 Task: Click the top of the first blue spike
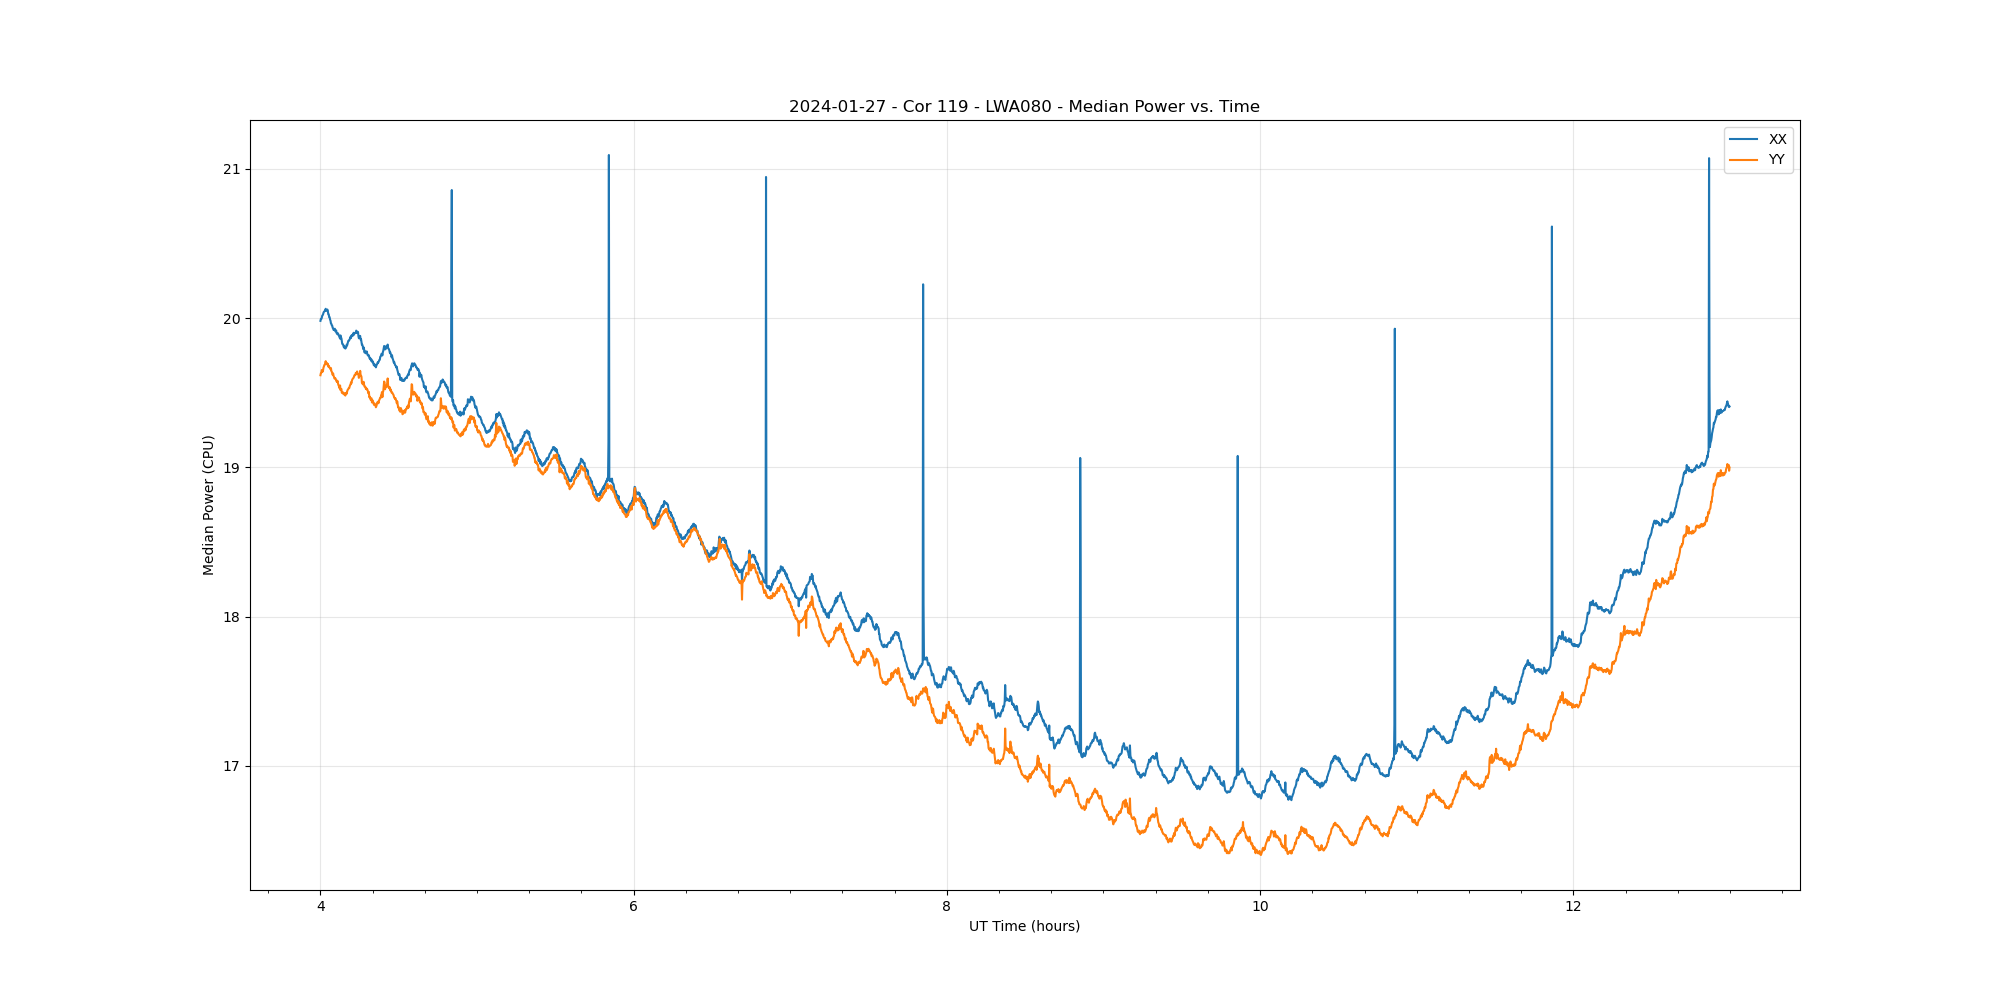(x=452, y=191)
